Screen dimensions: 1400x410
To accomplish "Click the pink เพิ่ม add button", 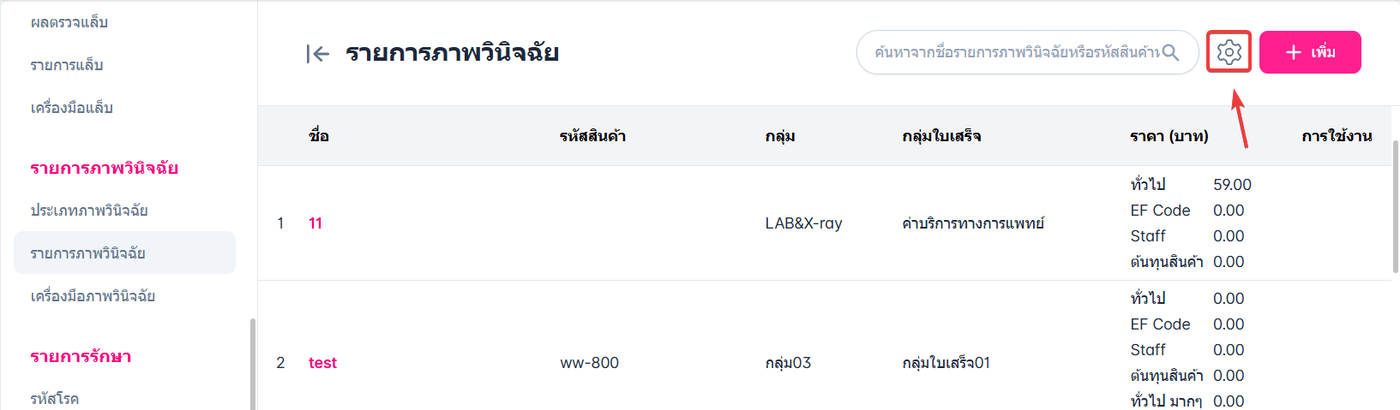I will point(1310,52).
